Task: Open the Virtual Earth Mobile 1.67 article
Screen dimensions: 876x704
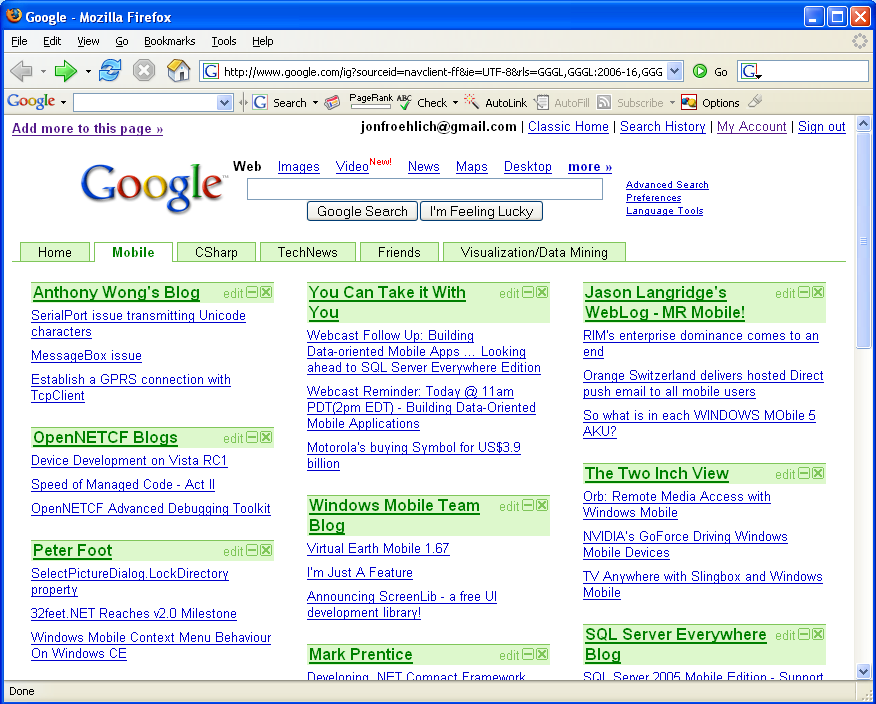Action: coord(378,549)
